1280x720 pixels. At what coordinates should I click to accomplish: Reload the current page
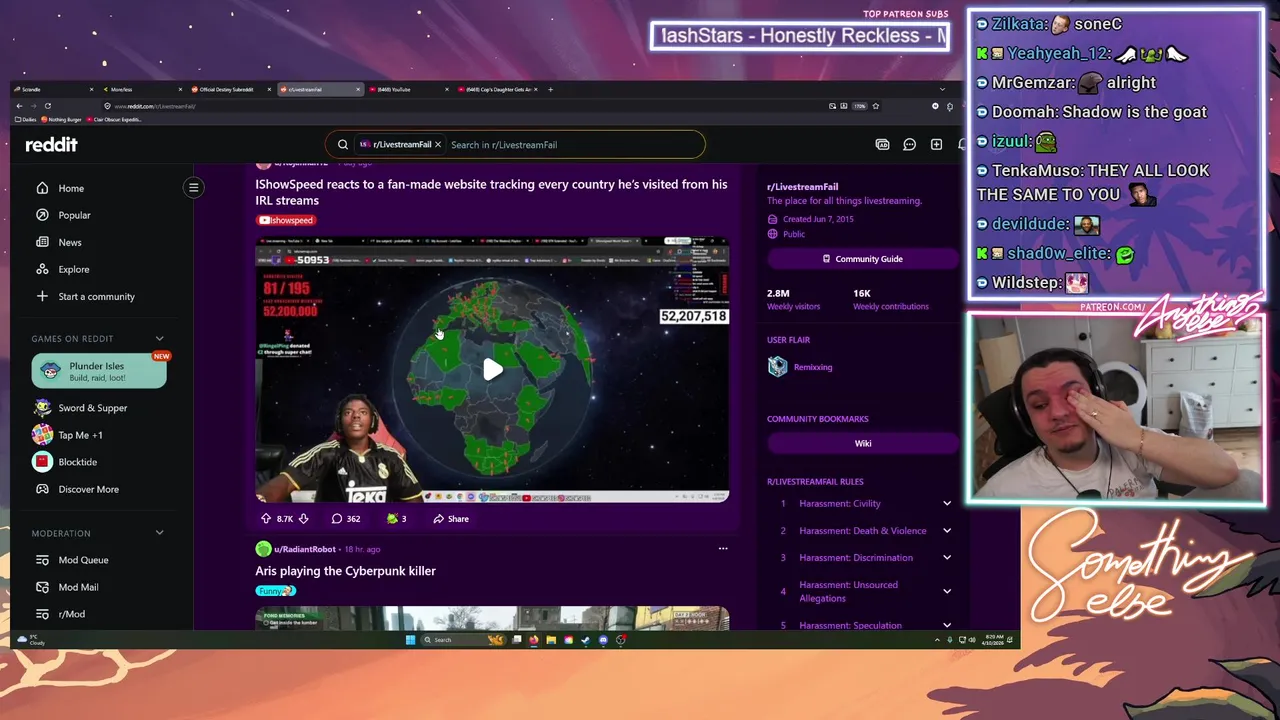point(47,106)
